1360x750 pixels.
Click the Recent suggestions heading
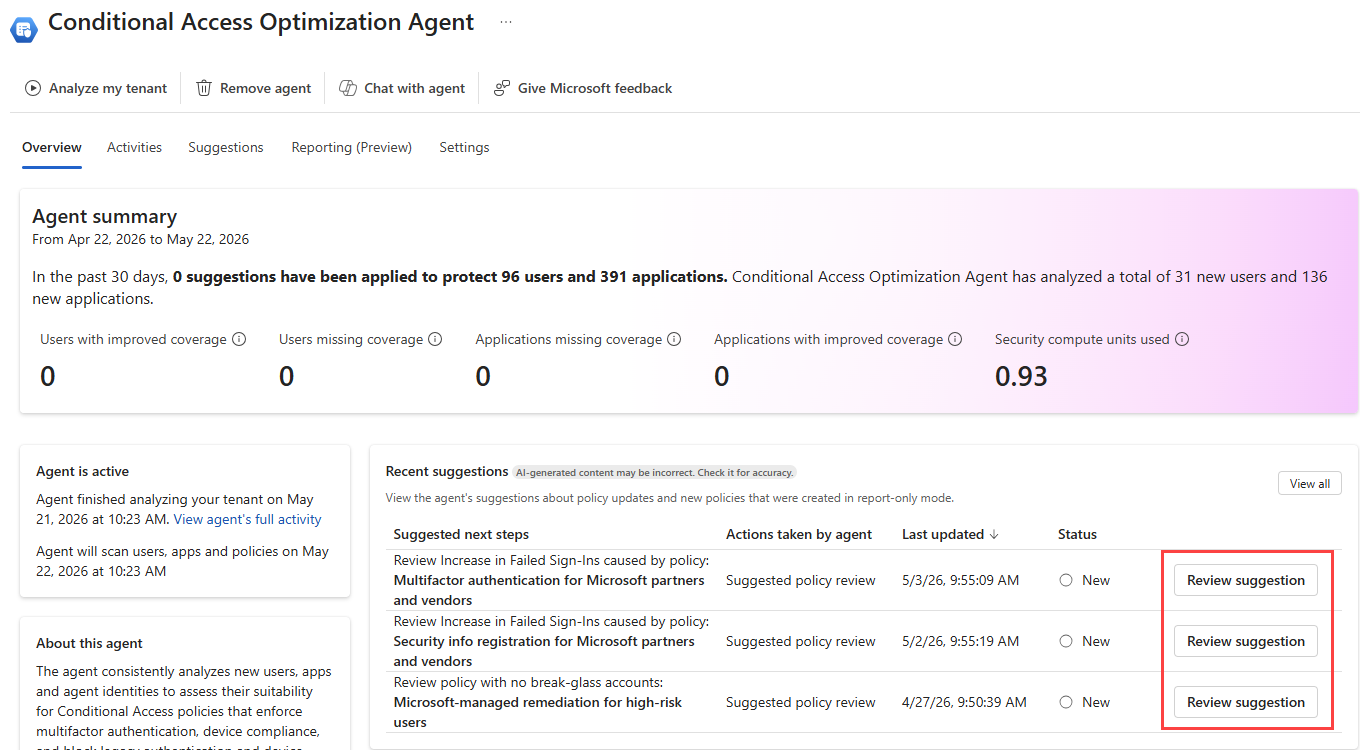click(x=447, y=472)
